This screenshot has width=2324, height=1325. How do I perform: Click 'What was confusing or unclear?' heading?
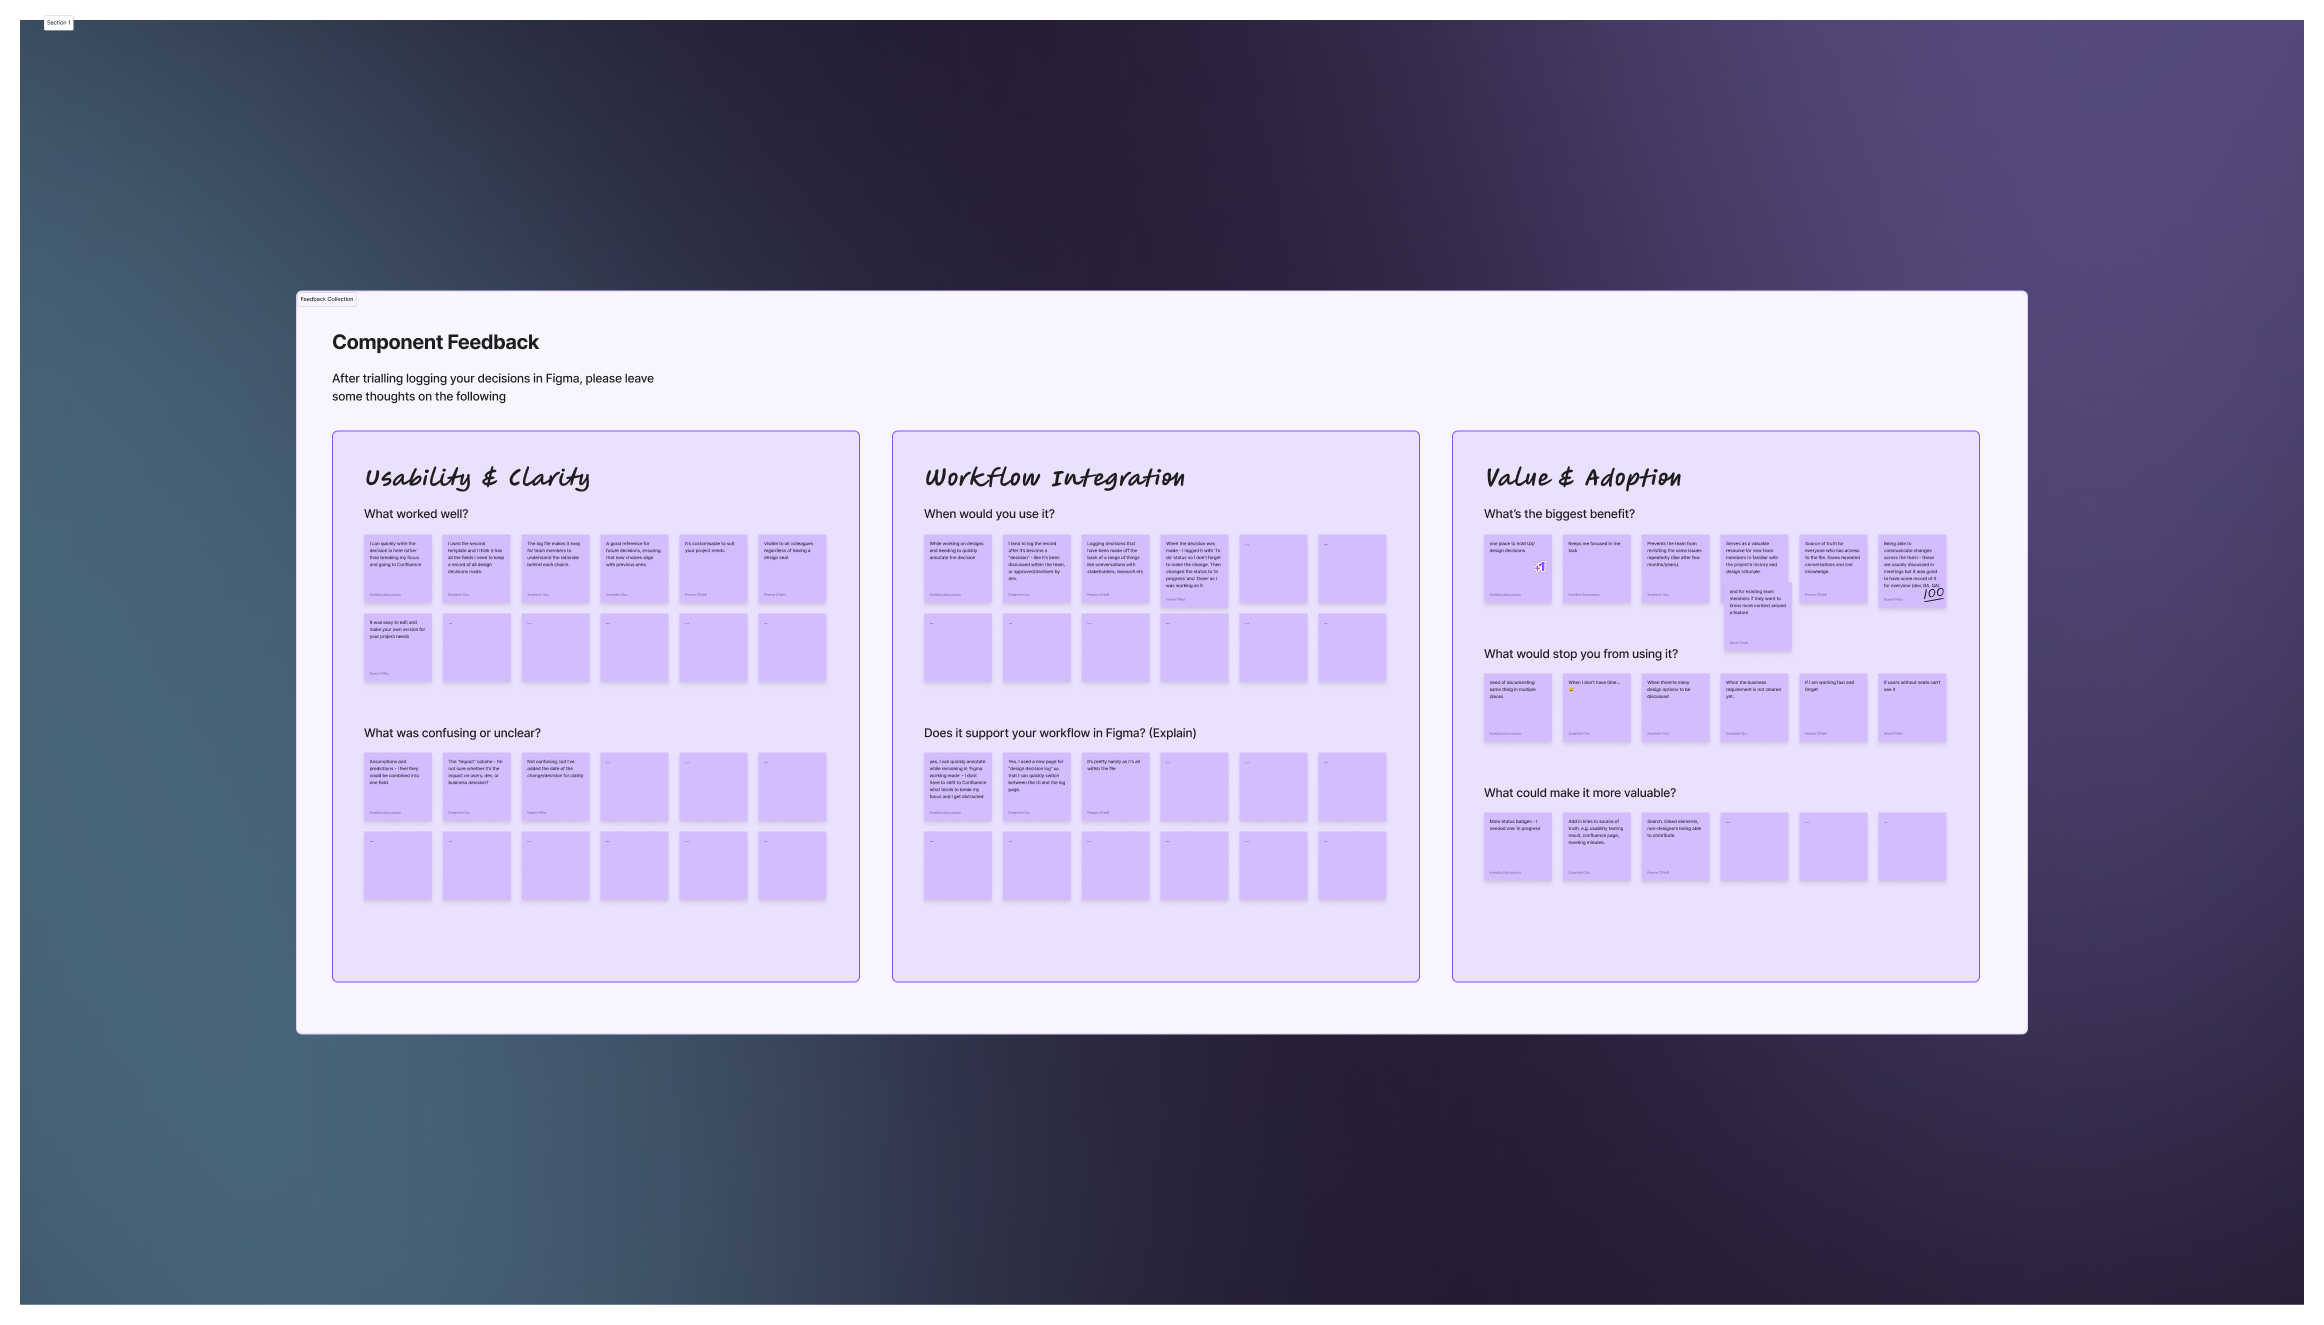tap(452, 733)
